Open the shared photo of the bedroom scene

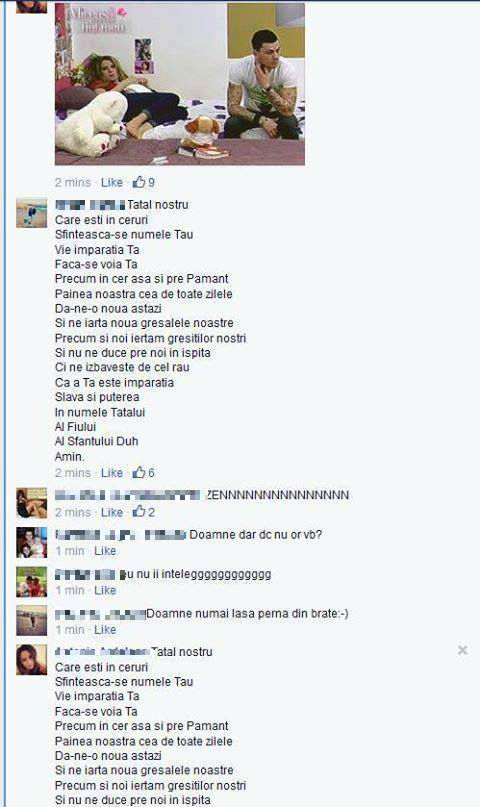[180, 83]
